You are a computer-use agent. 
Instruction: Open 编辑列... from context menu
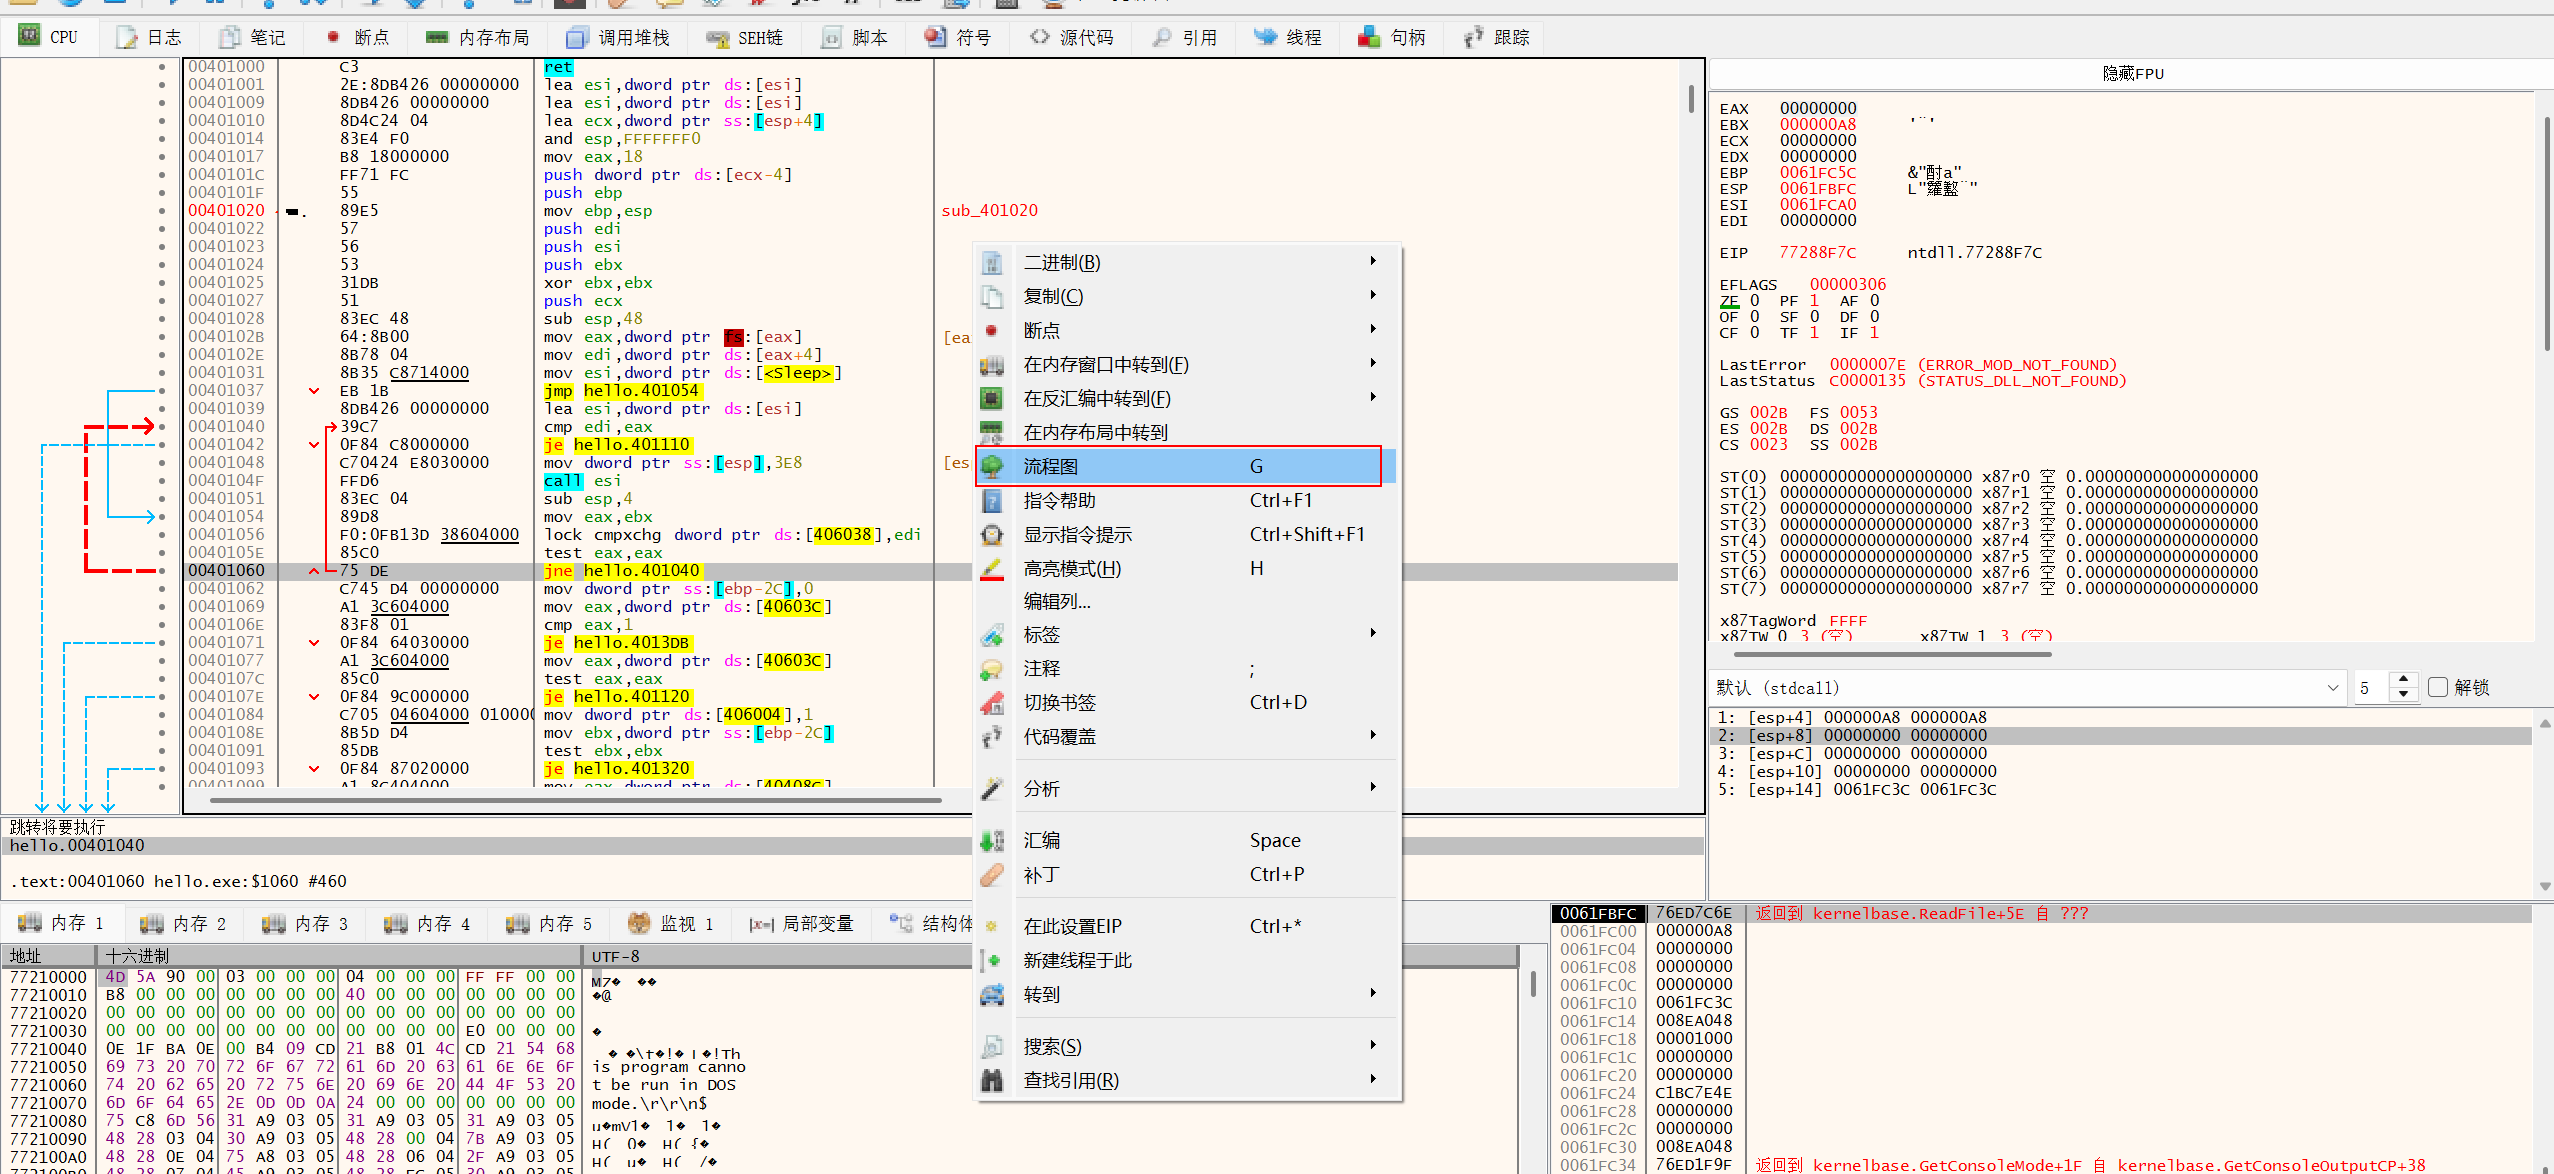(x=1185, y=601)
